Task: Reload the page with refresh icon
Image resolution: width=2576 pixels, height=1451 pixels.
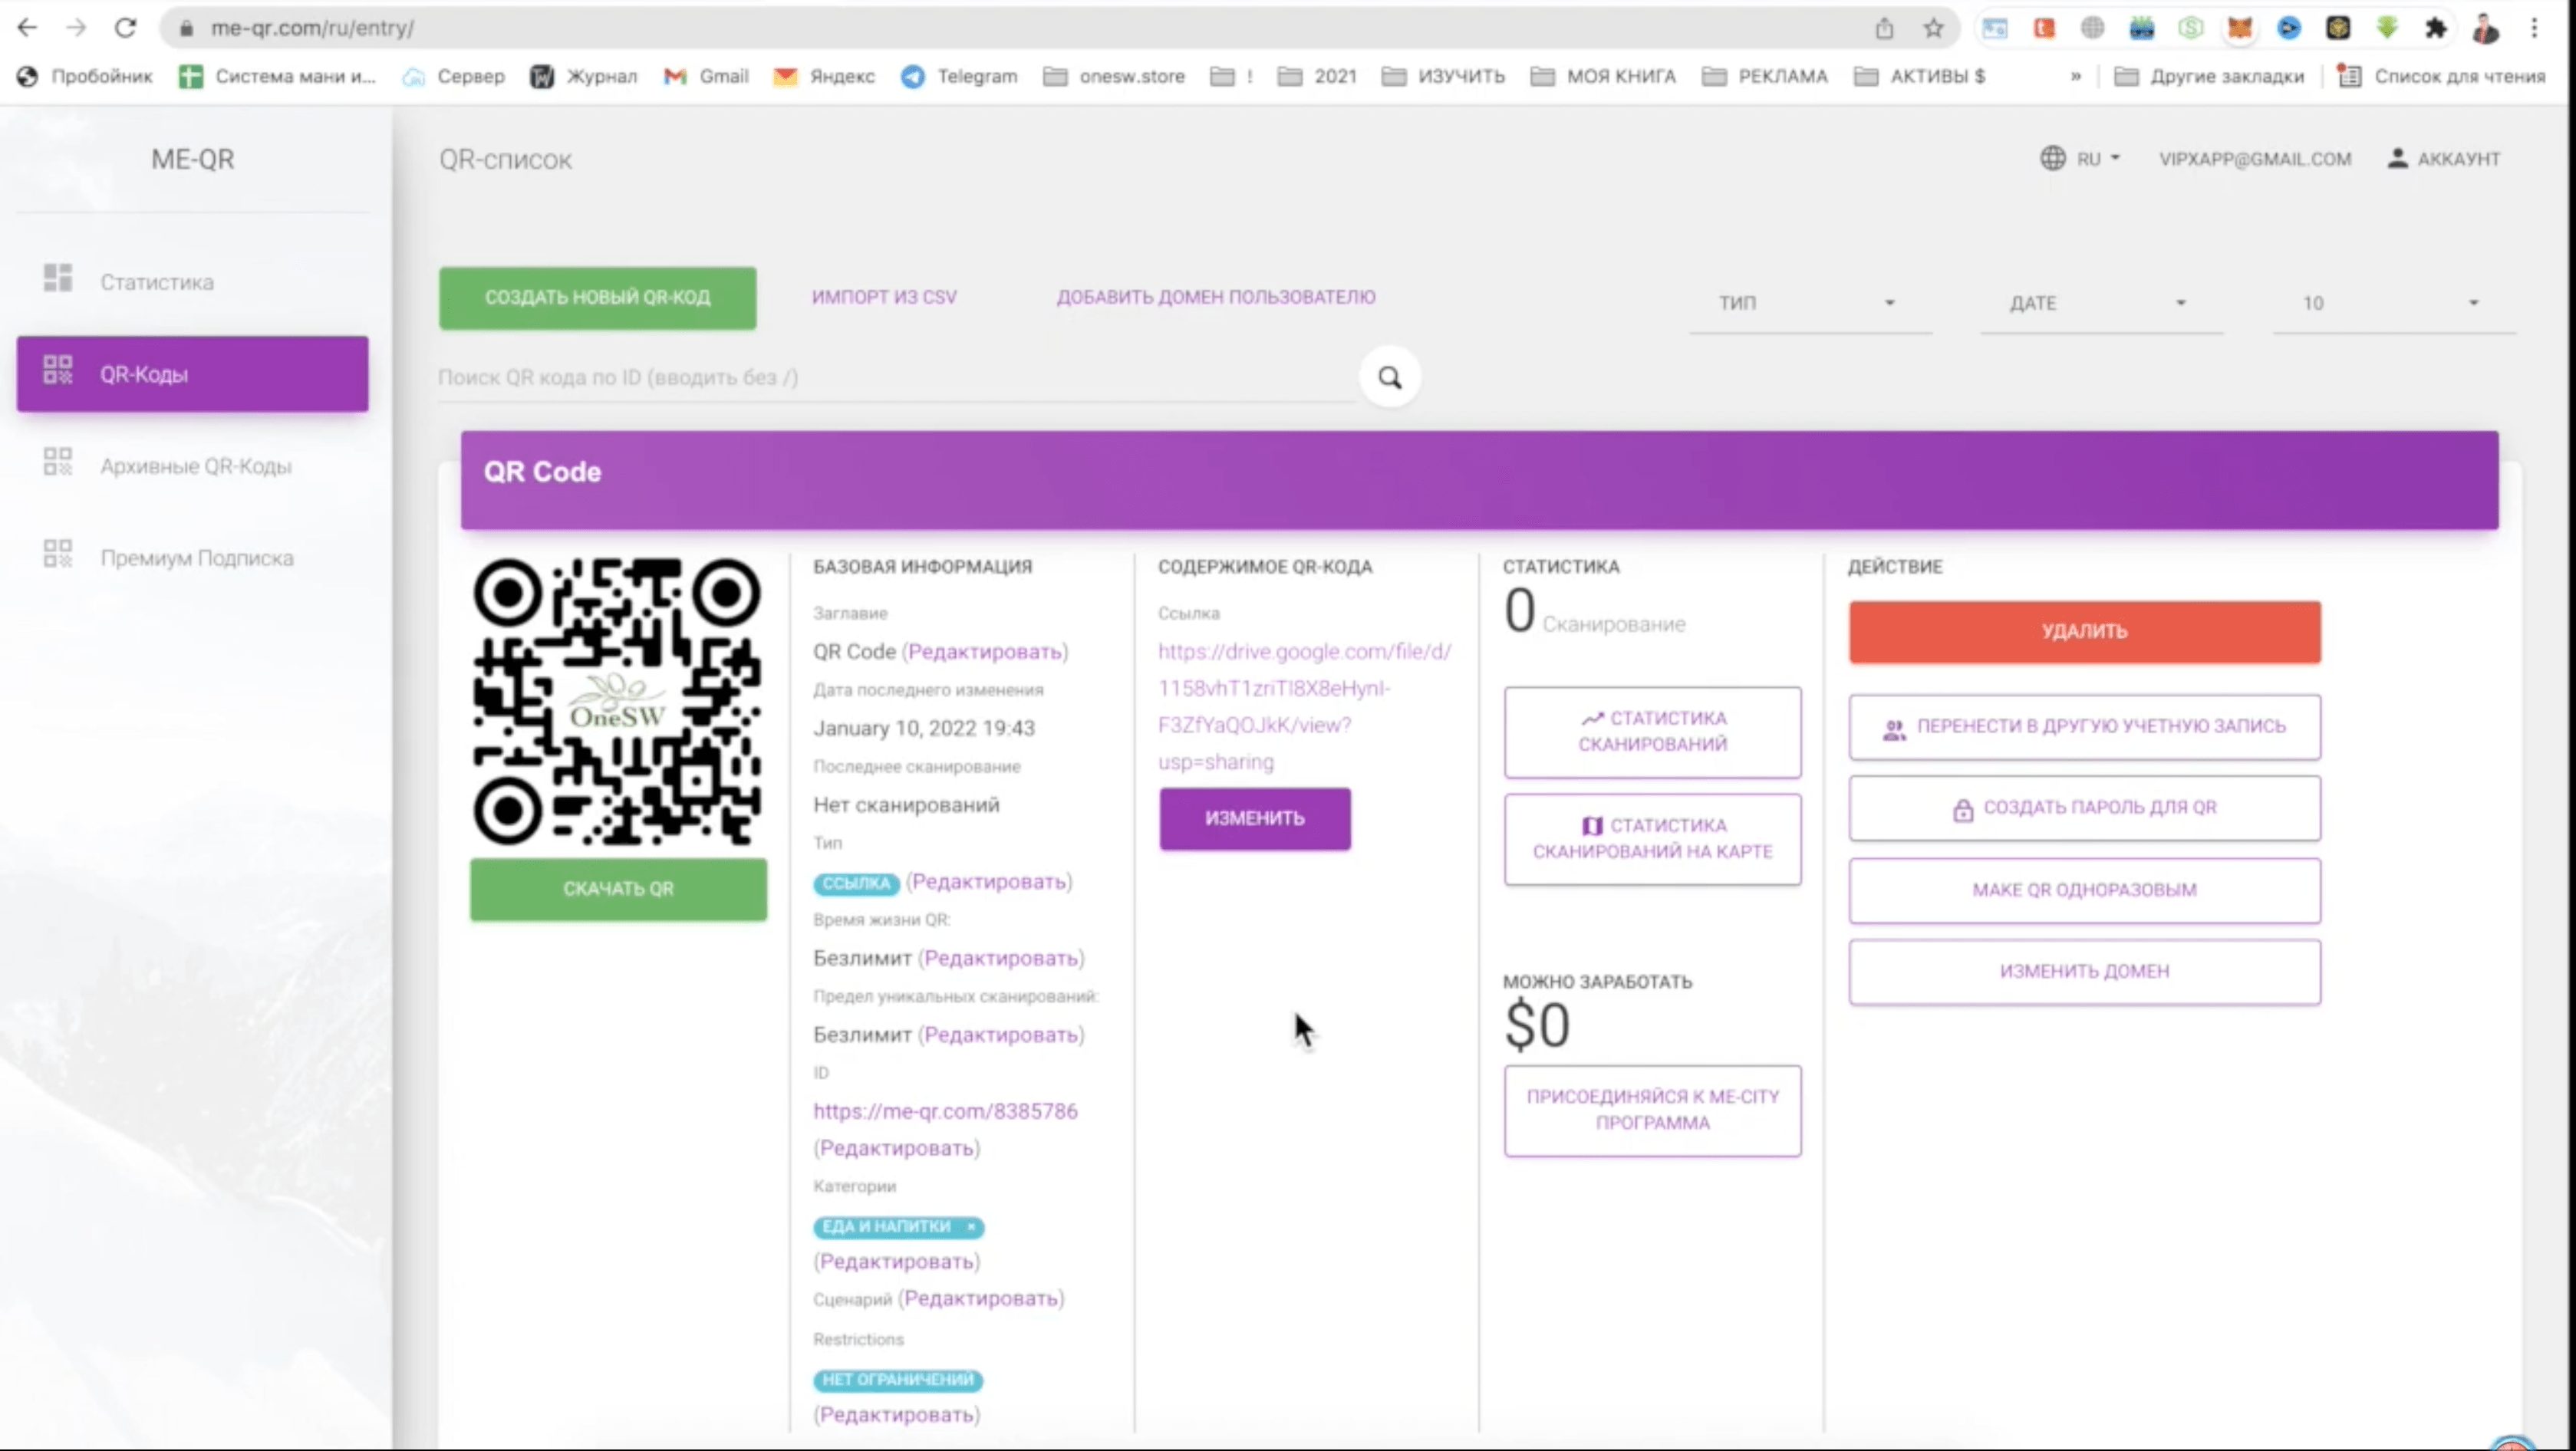Action: (x=125, y=28)
